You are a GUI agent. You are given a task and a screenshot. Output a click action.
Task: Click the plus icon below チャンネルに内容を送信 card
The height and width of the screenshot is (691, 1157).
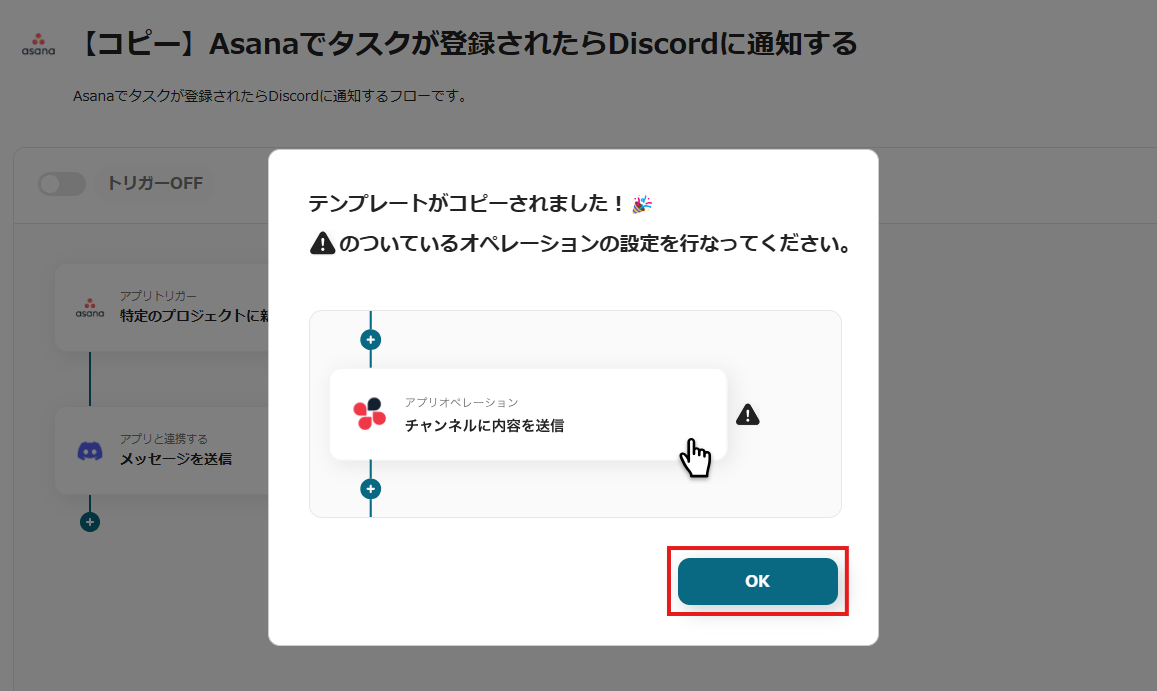pos(370,489)
